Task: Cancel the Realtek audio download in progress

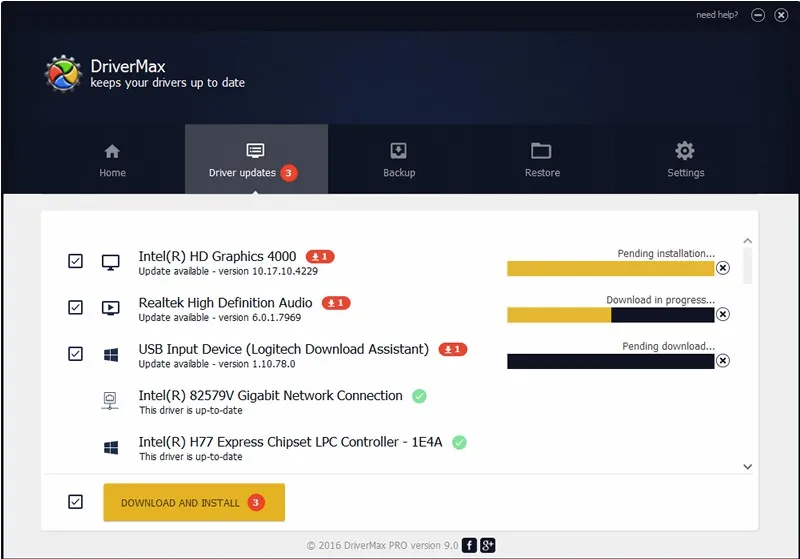Action: [723, 314]
